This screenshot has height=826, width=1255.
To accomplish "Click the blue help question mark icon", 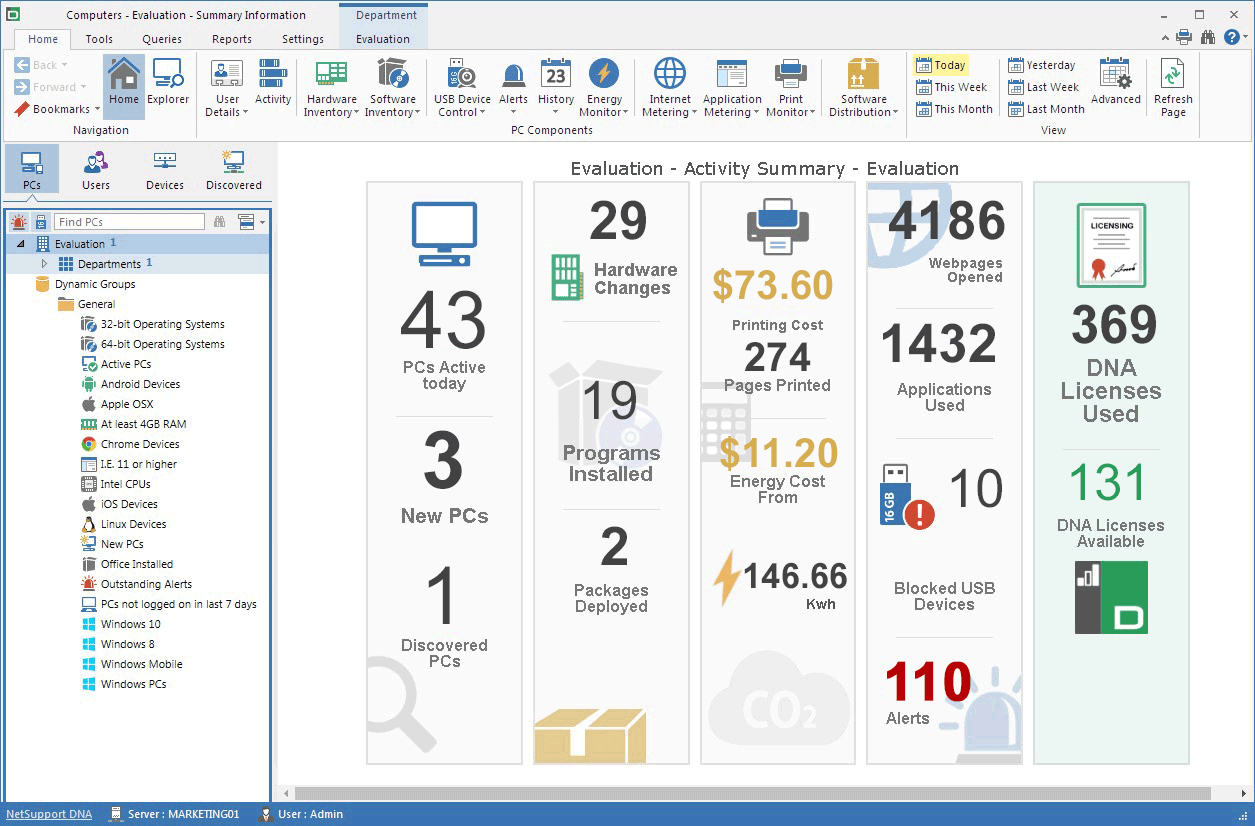I will coord(1232,37).
